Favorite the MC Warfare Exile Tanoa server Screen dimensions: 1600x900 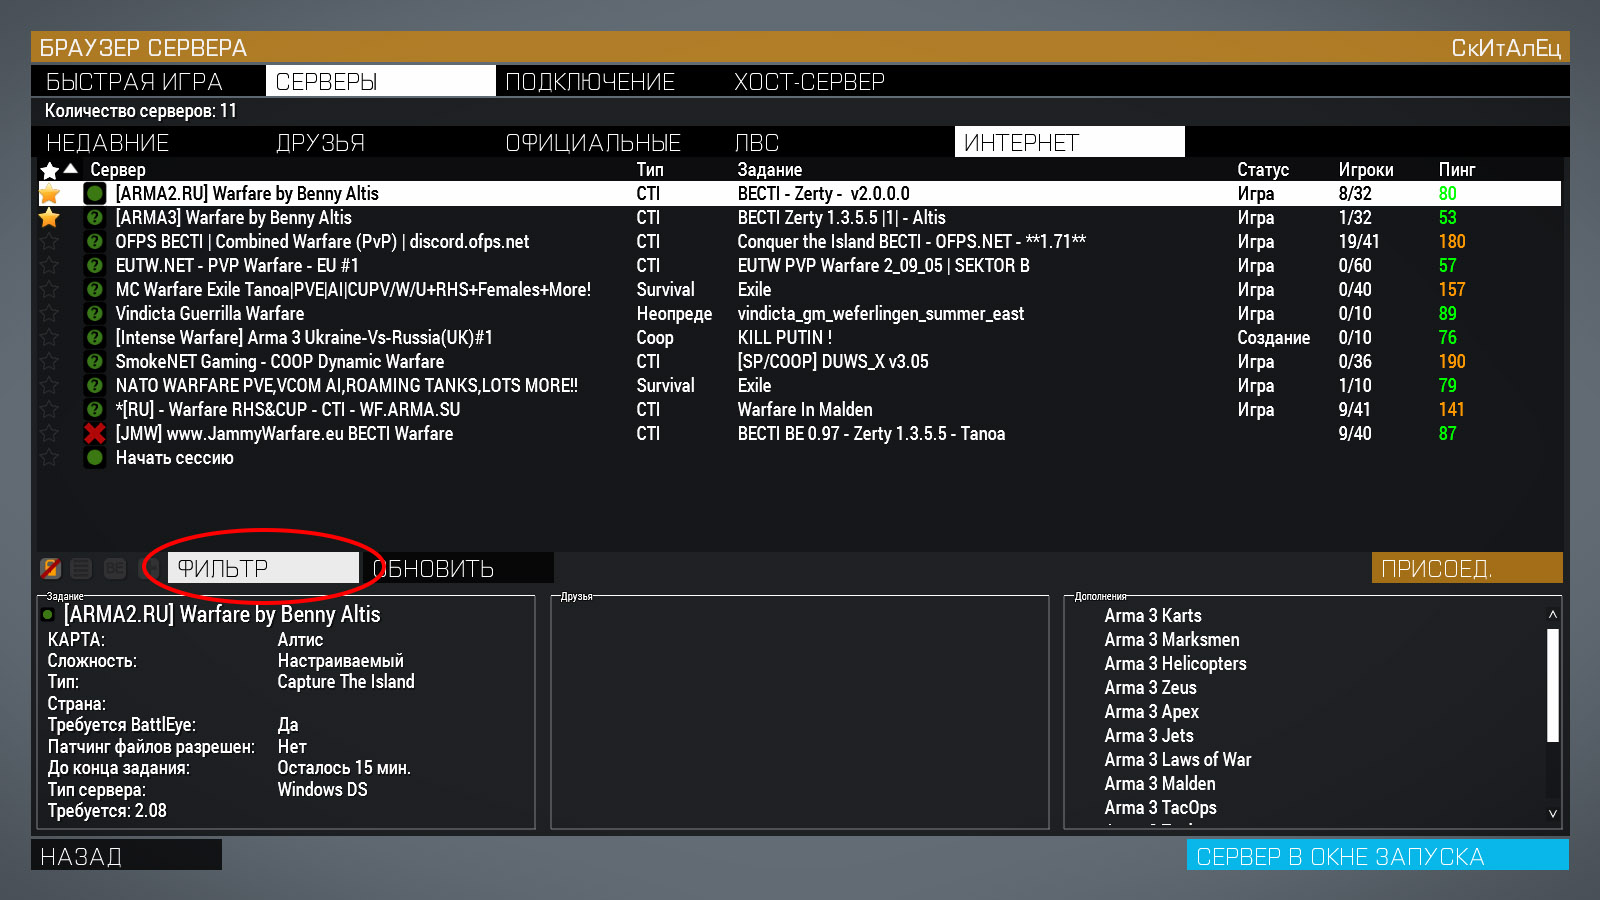tap(49, 289)
